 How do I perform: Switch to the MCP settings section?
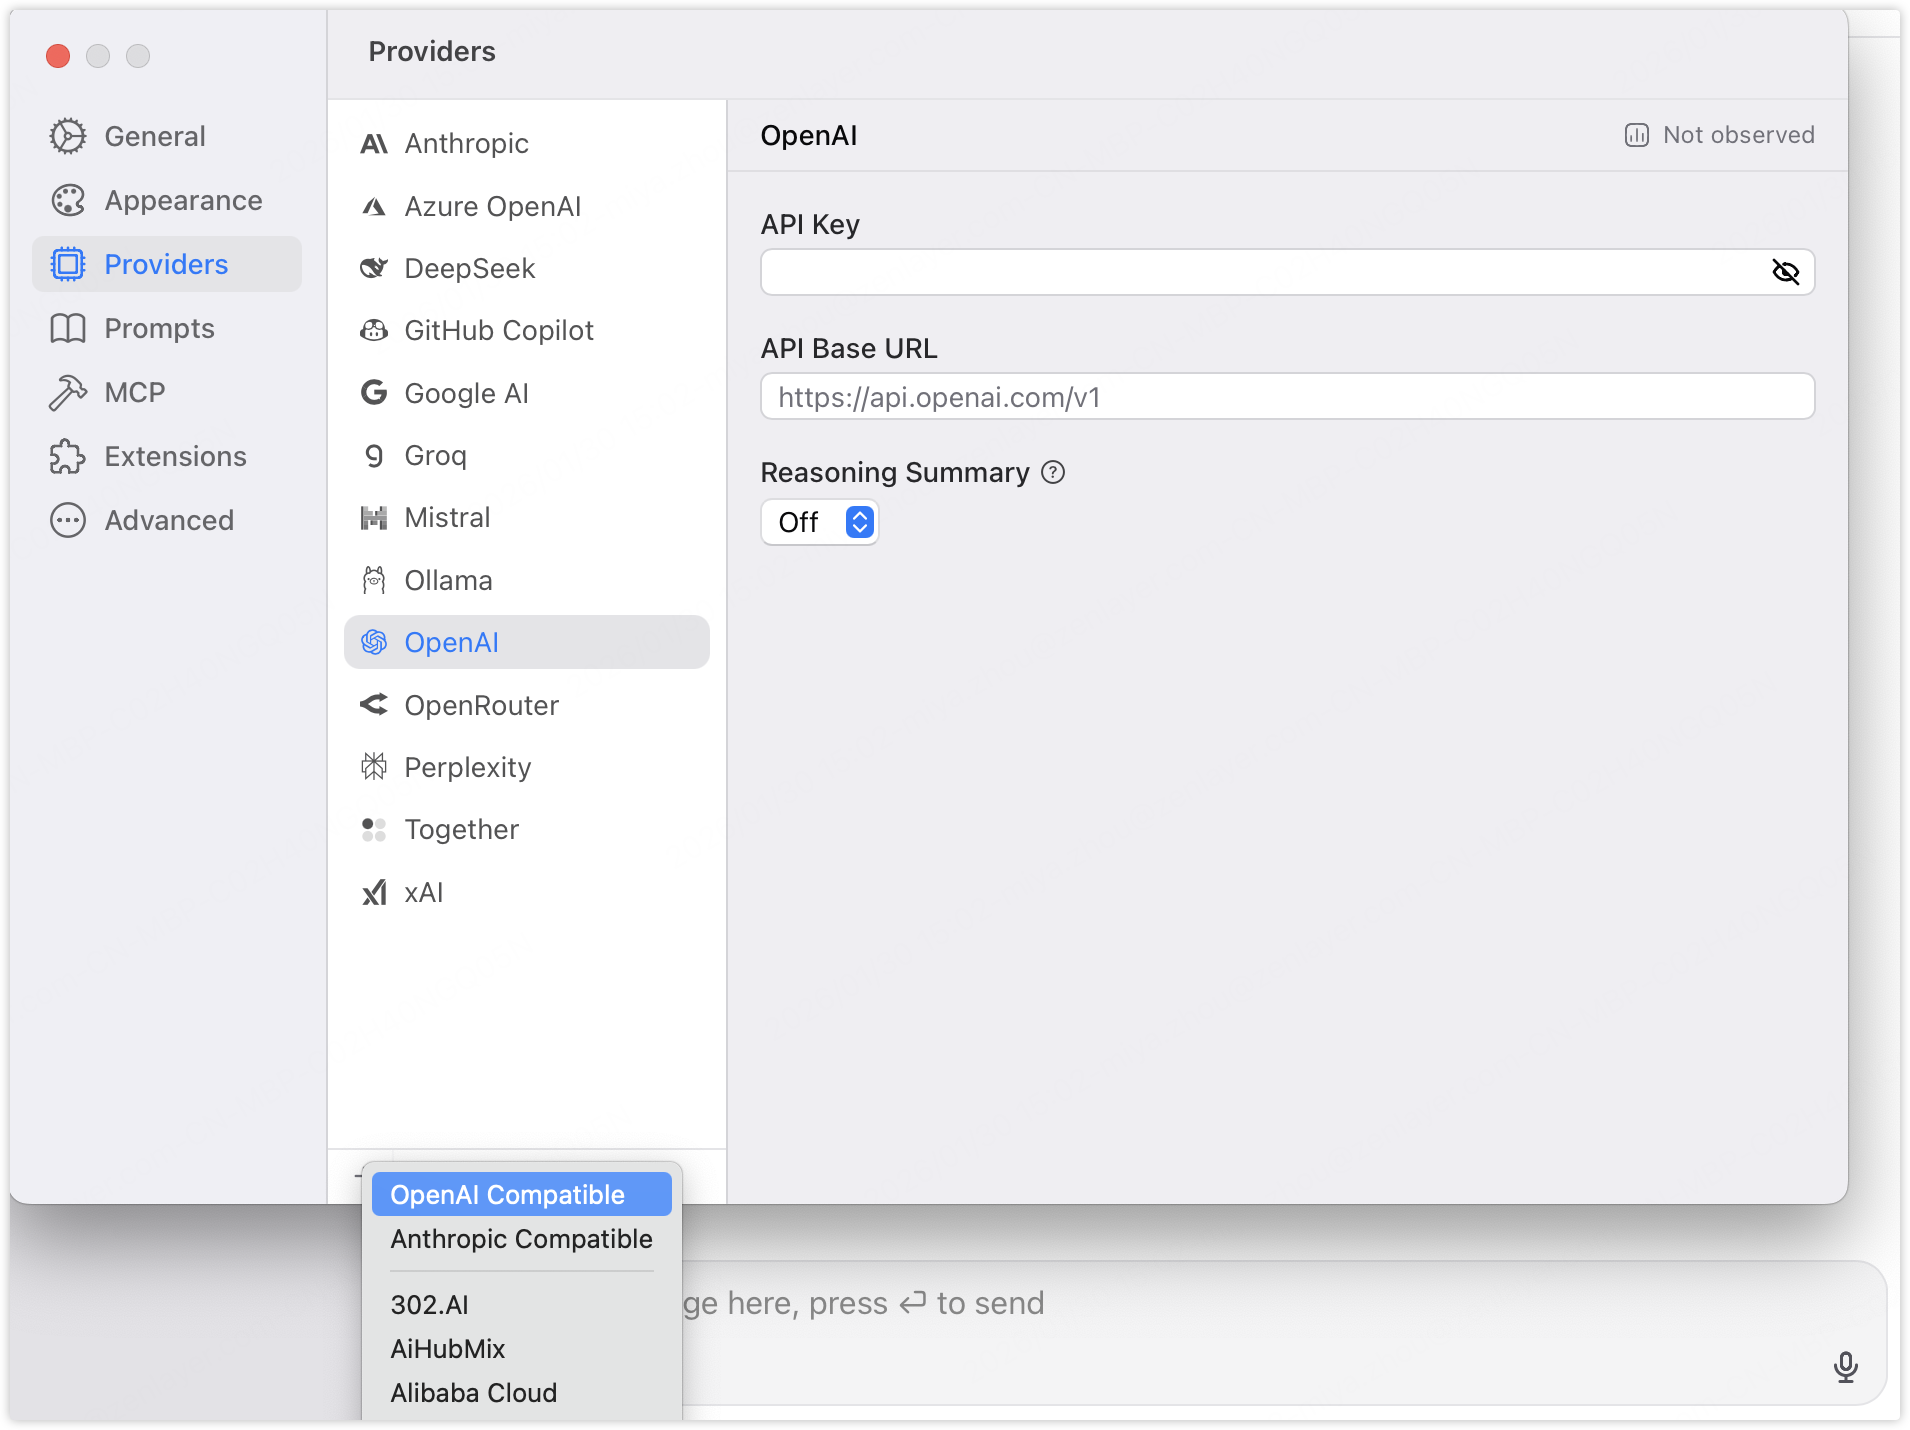(x=135, y=393)
